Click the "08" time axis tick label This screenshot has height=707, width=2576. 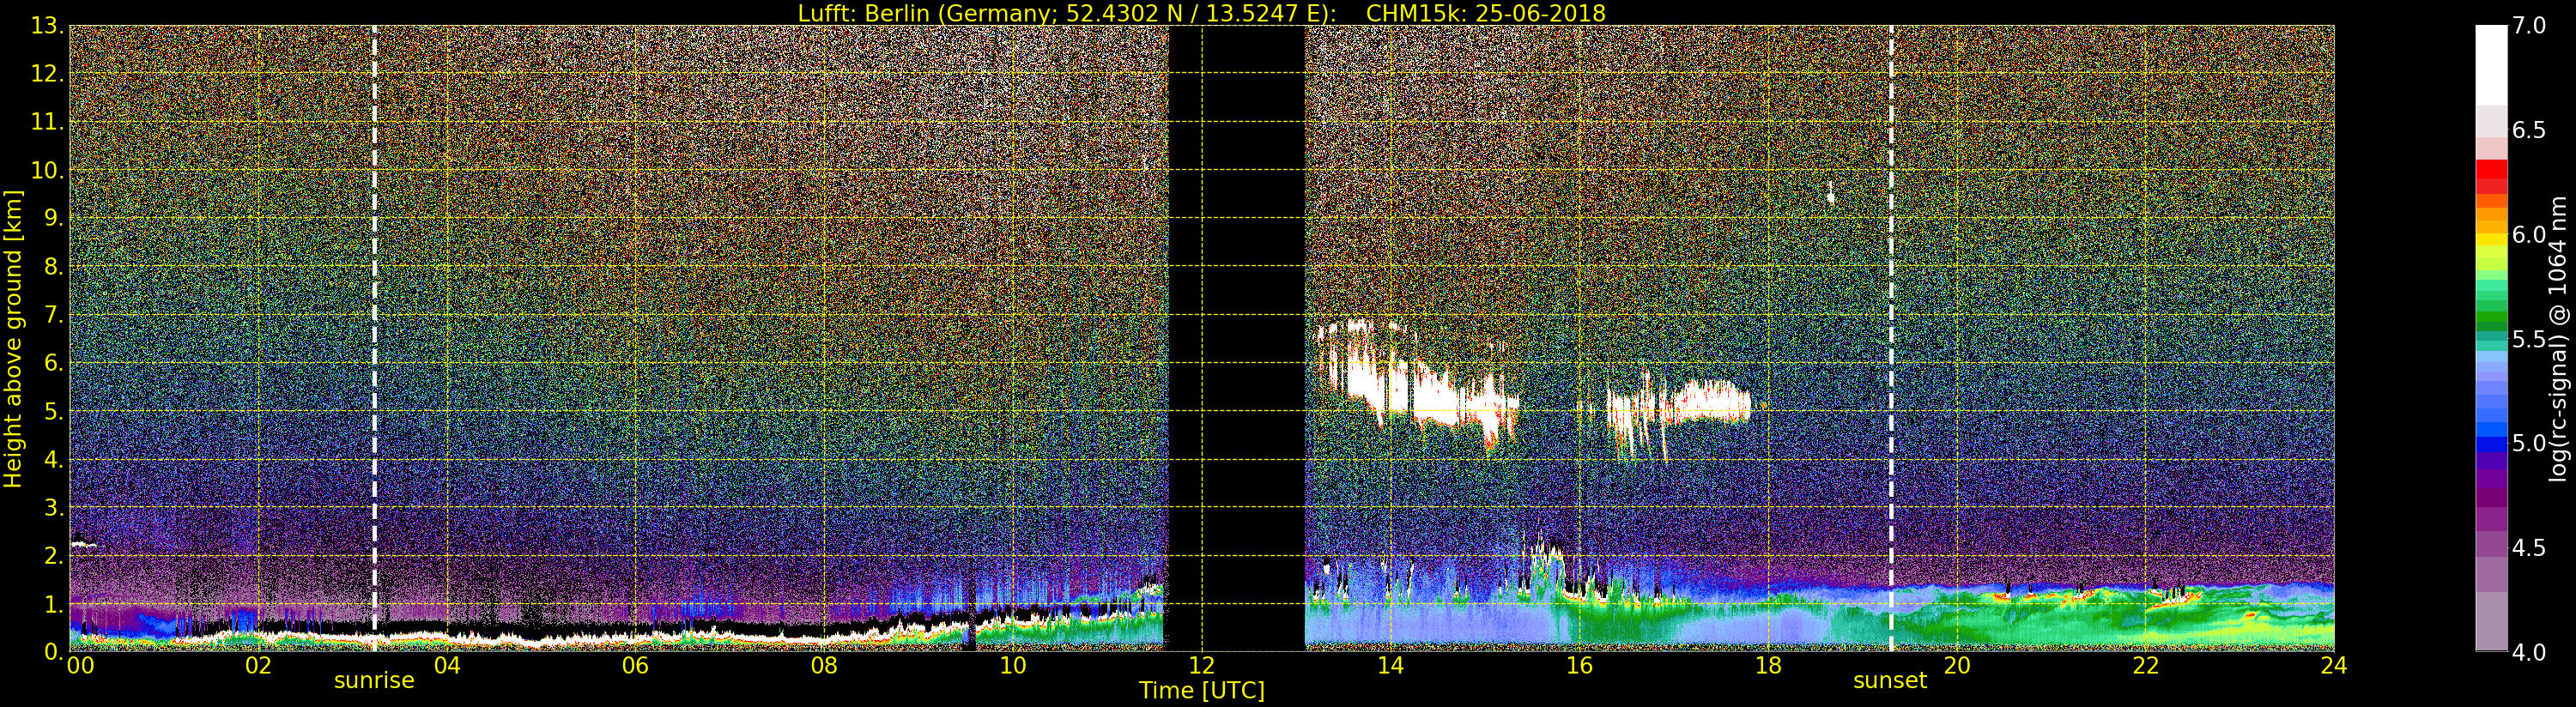tap(824, 665)
